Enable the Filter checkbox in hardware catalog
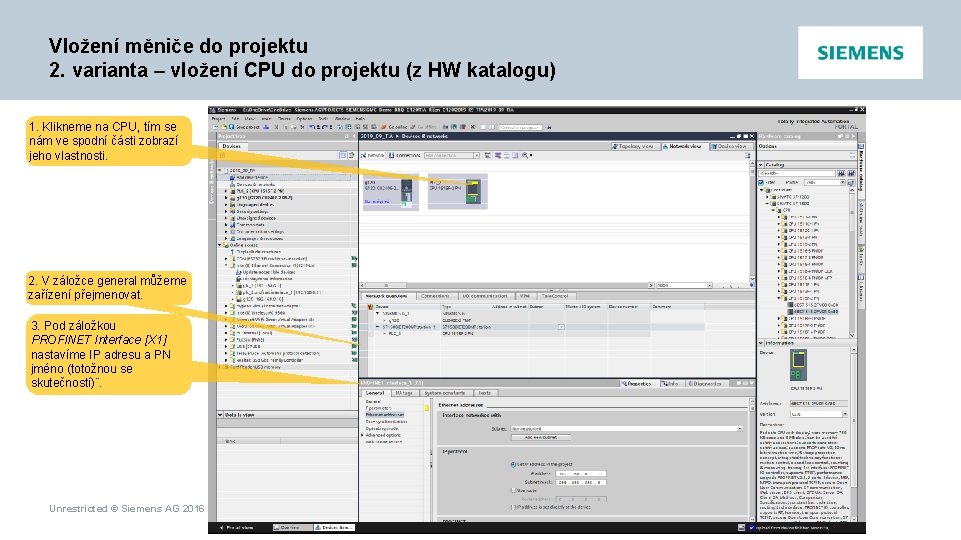The image size is (961, 540). (762, 183)
